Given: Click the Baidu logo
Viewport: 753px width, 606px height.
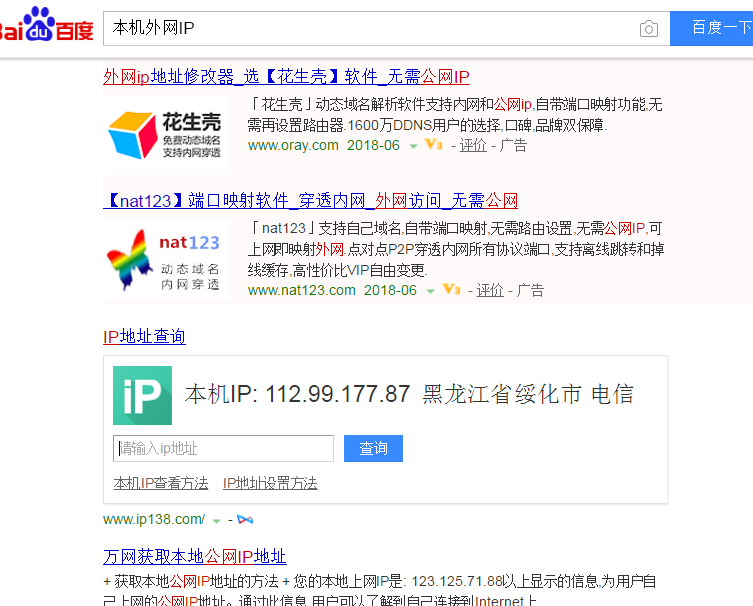Looking at the screenshot, I should tap(46, 27).
